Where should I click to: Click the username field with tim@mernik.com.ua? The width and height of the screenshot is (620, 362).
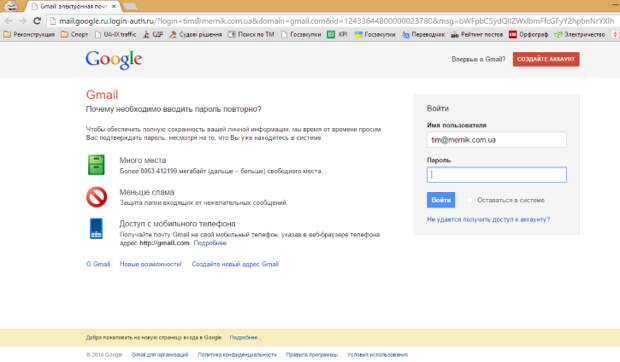point(497,140)
